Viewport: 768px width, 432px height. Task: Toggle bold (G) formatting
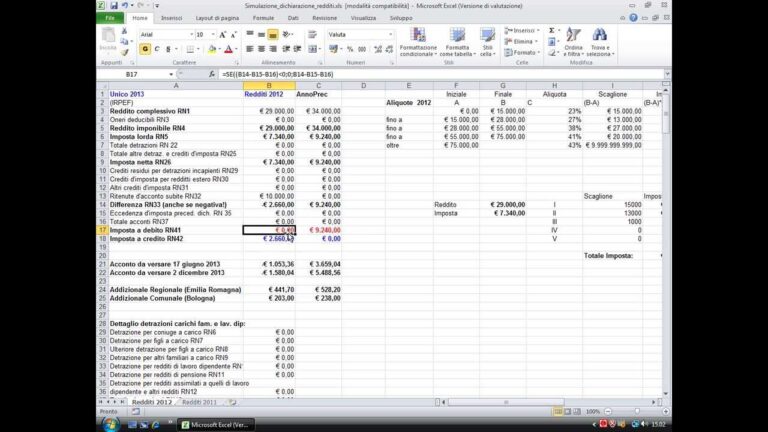145,49
